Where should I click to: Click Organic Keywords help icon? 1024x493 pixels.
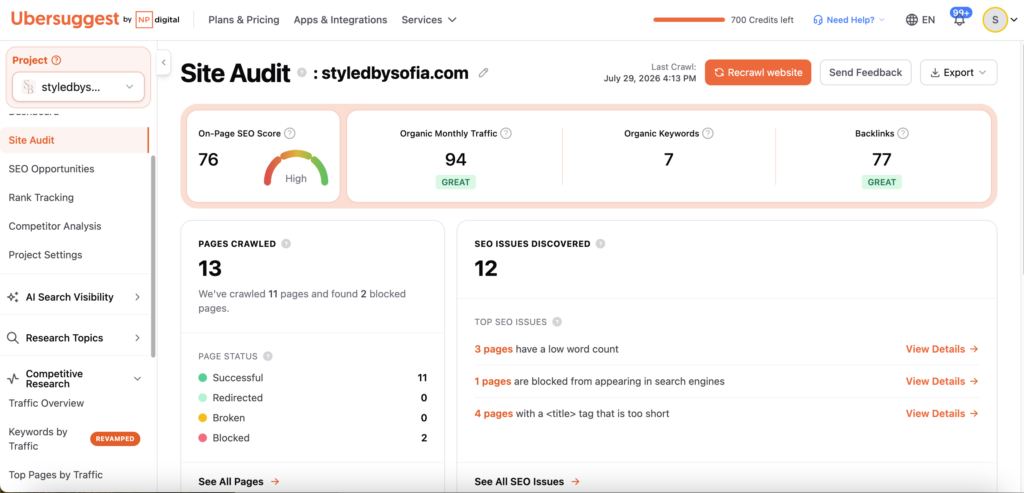pos(707,133)
